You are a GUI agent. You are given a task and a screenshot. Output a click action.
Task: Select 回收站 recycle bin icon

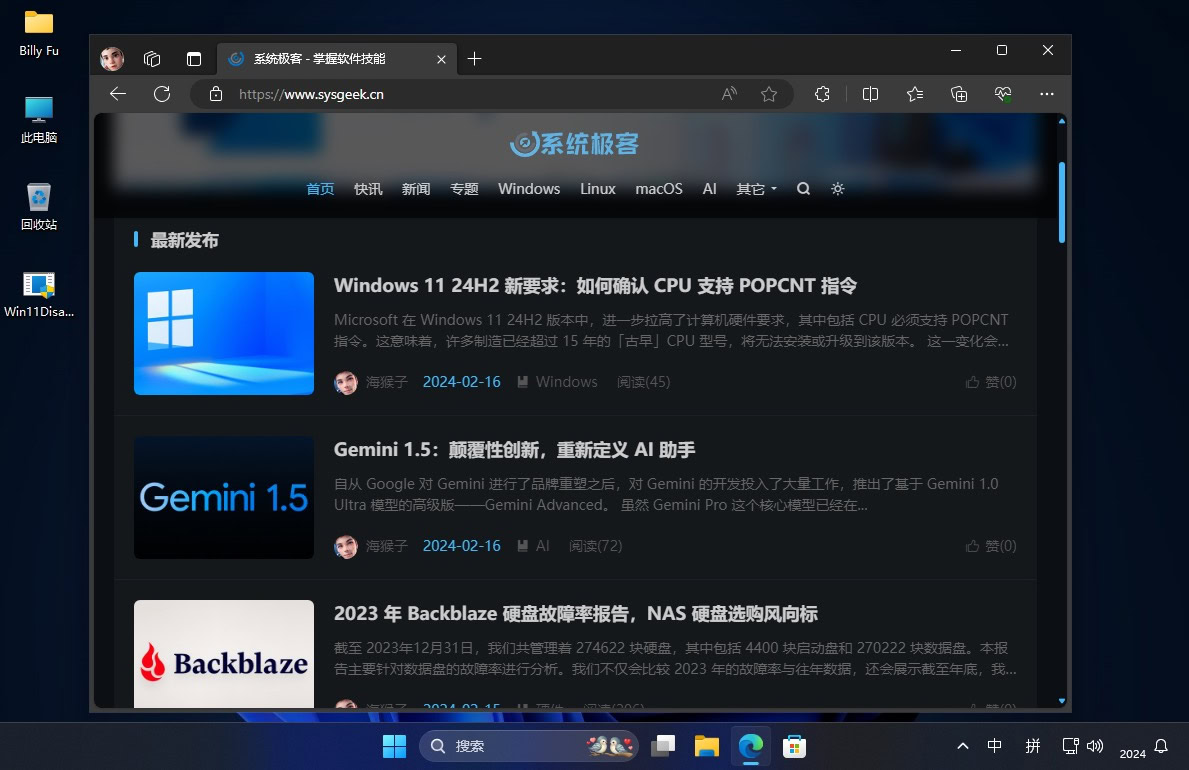click(x=39, y=206)
